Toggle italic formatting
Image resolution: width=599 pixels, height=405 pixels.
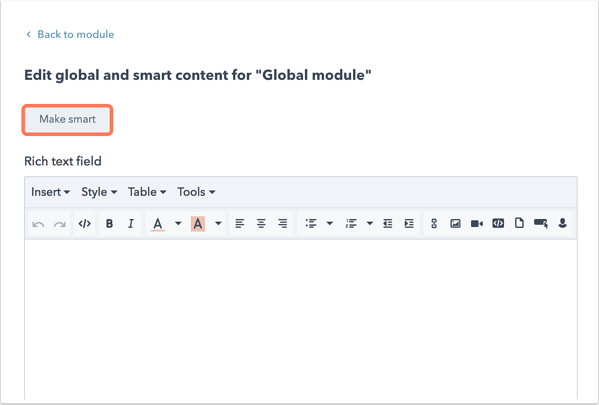point(131,224)
